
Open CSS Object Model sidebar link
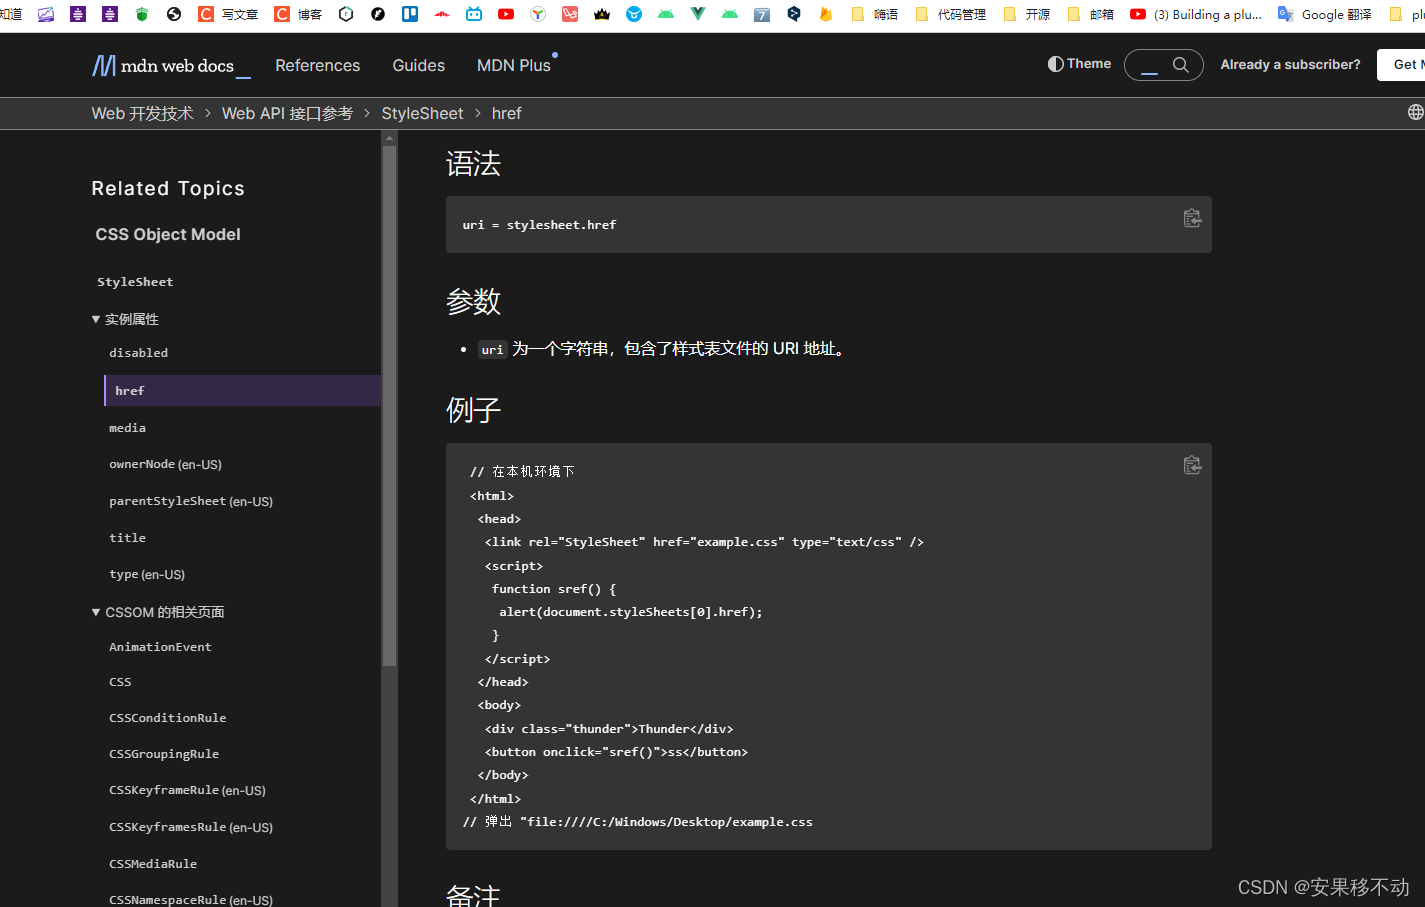pos(168,234)
